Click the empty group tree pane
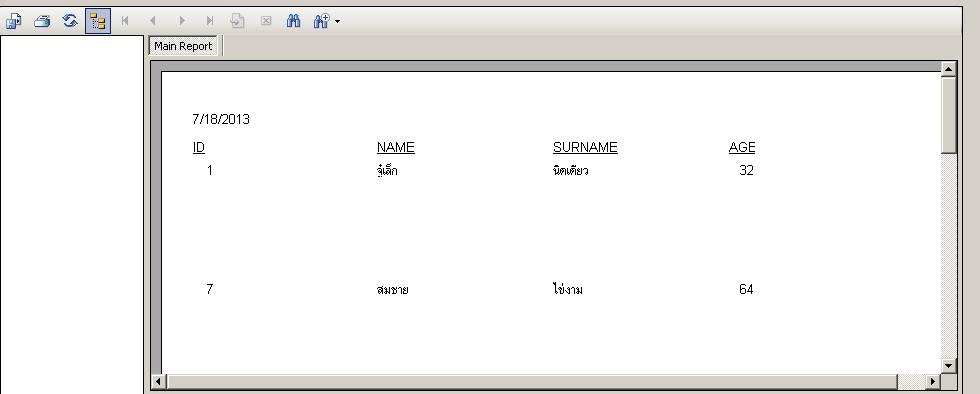980x394 pixels. point(72,215)
